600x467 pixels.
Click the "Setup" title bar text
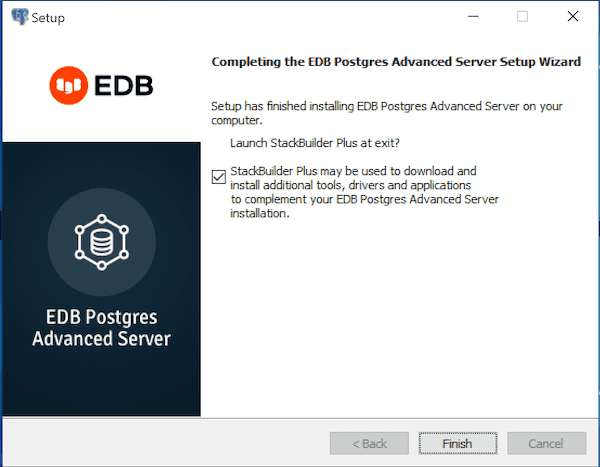48,18
